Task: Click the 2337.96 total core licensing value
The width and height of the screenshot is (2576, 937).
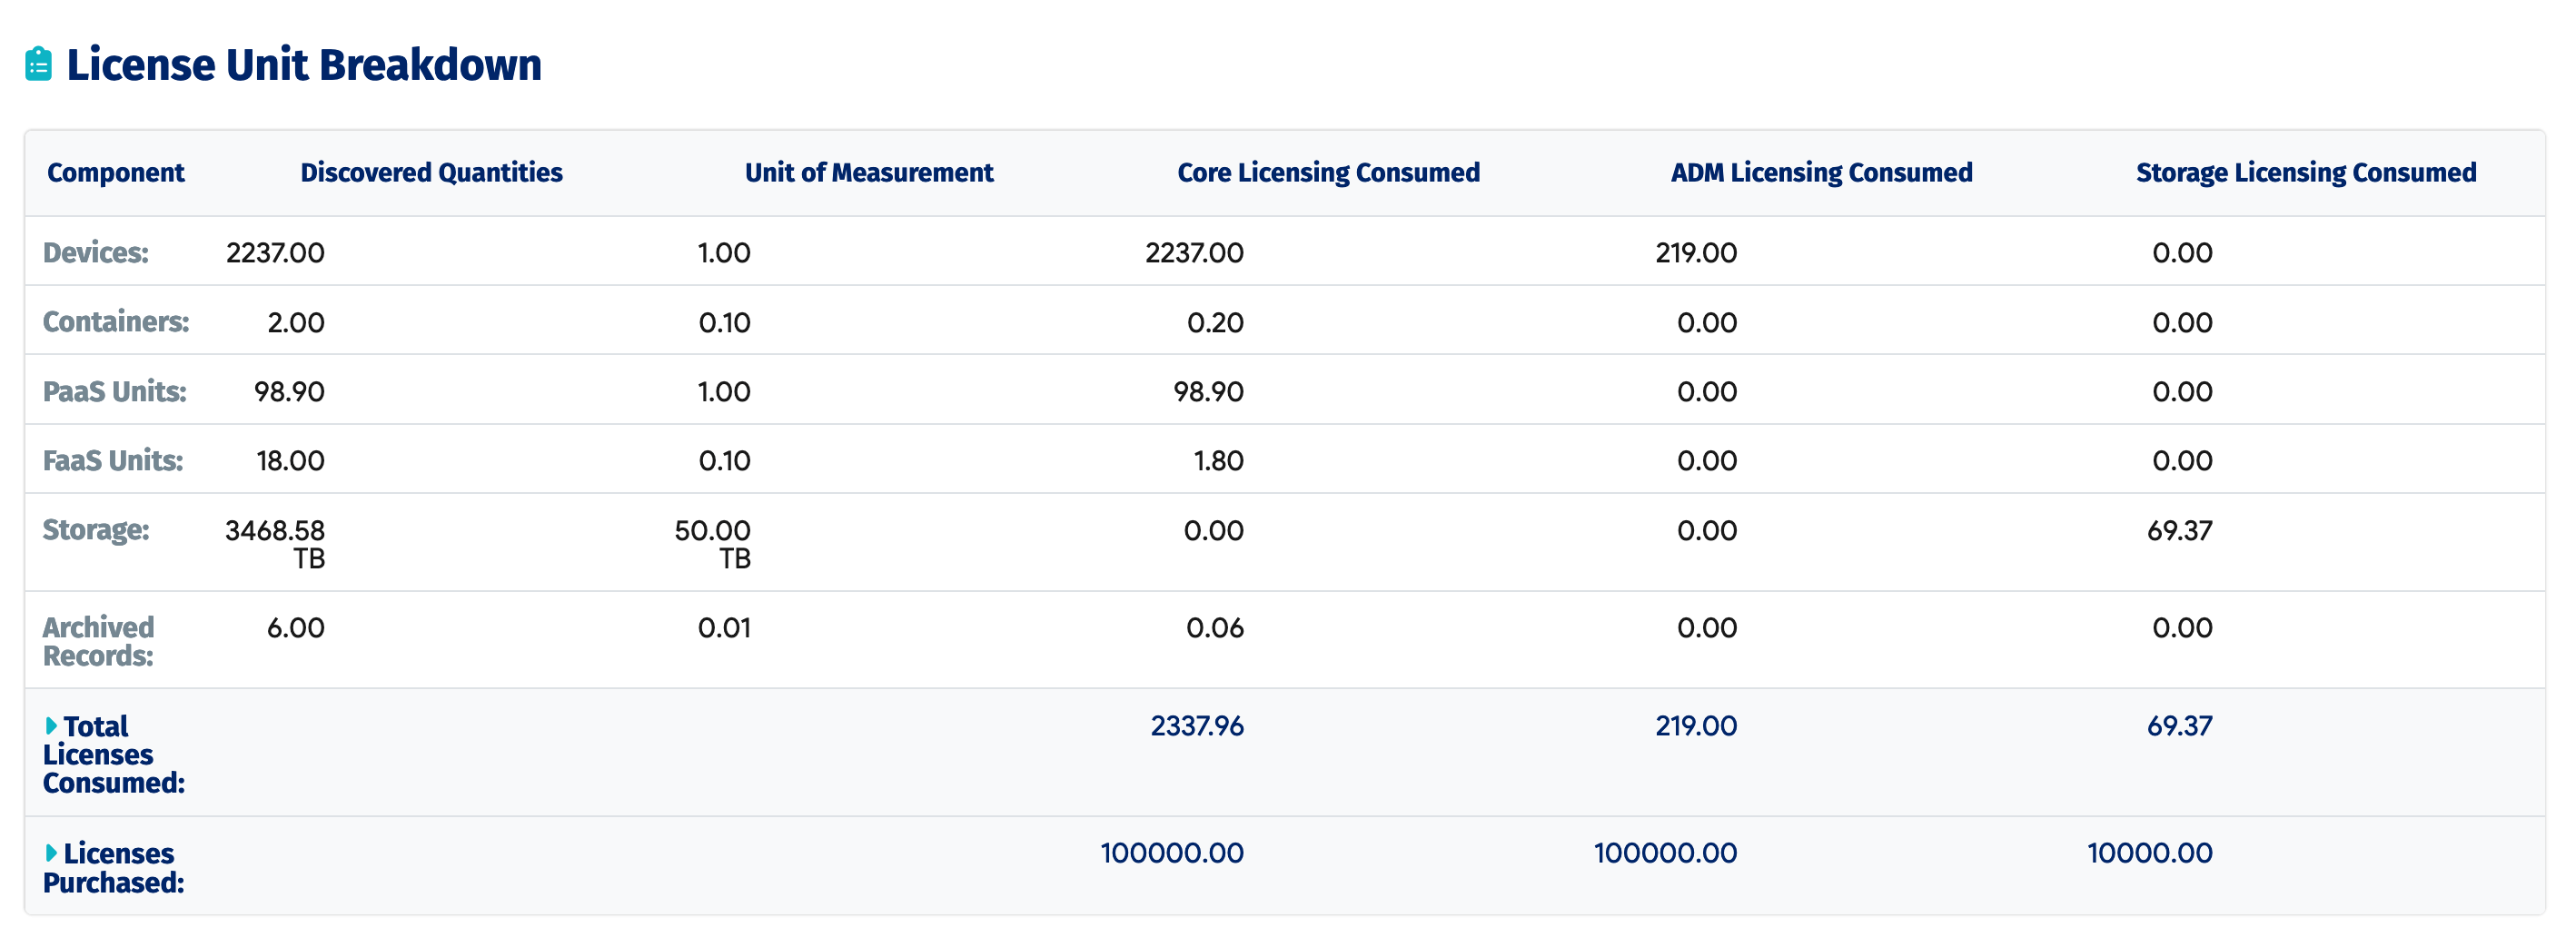Action: 1196,726
